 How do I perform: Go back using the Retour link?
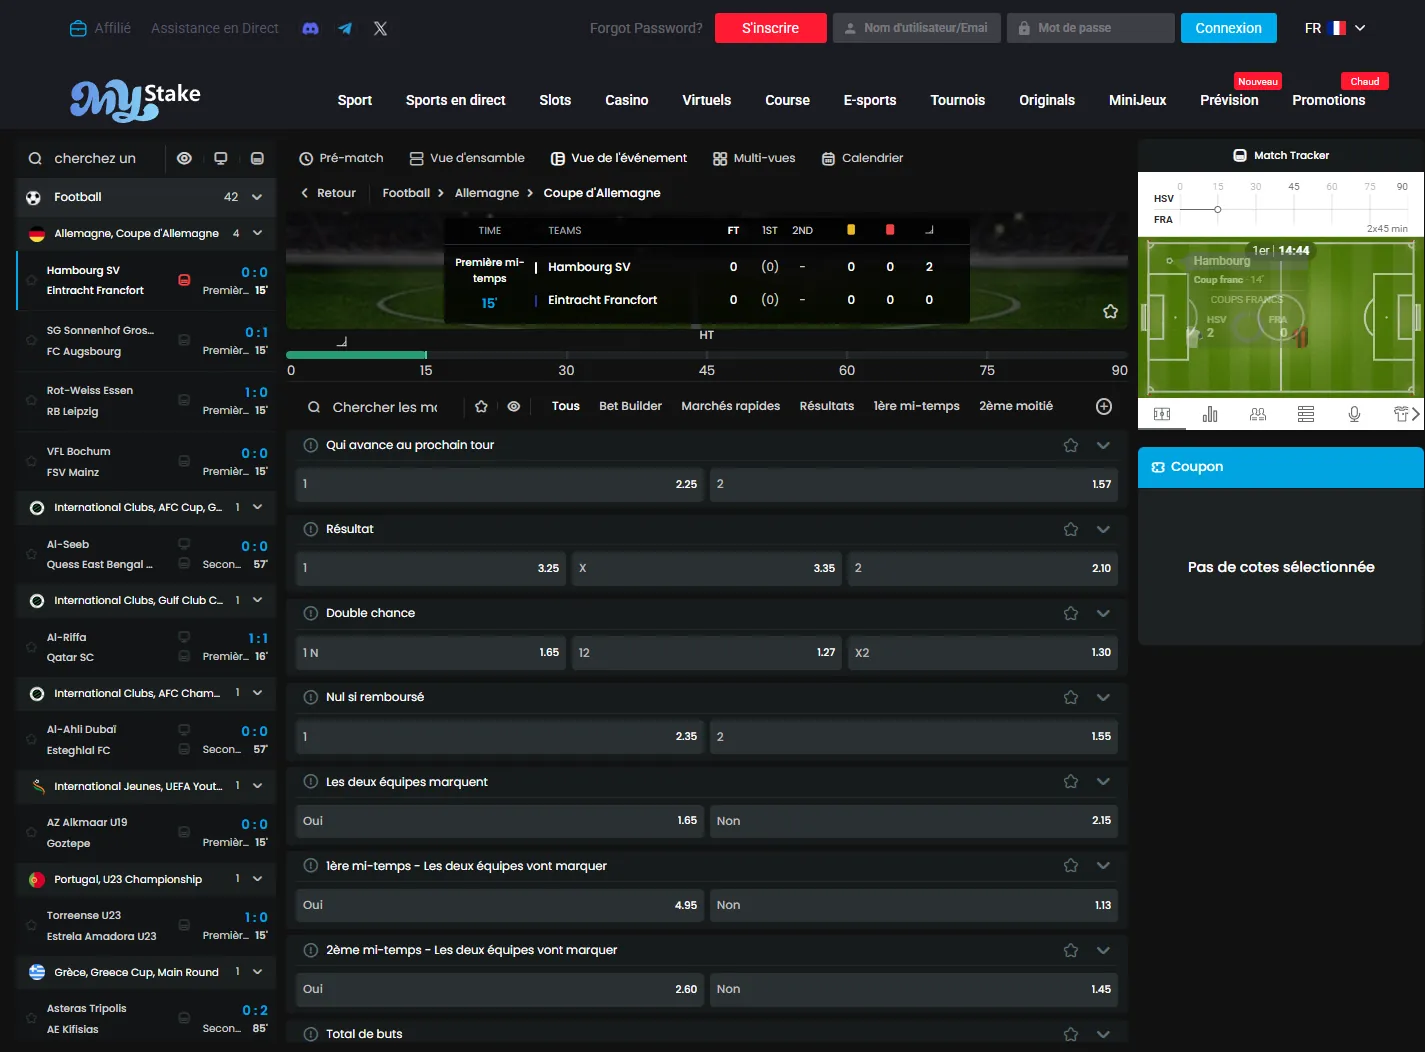click(328, 193)
